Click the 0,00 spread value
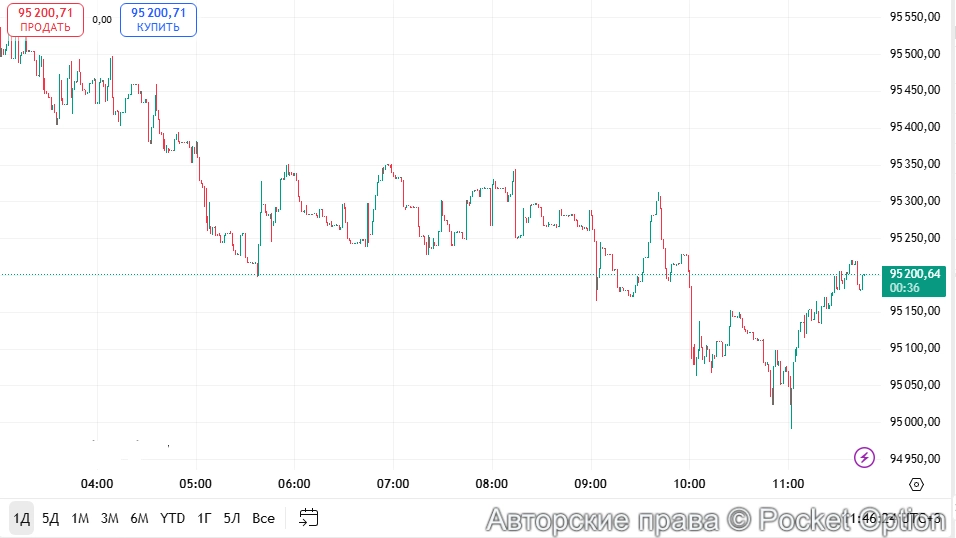The image size is (956, 538). tap(102, 19)
